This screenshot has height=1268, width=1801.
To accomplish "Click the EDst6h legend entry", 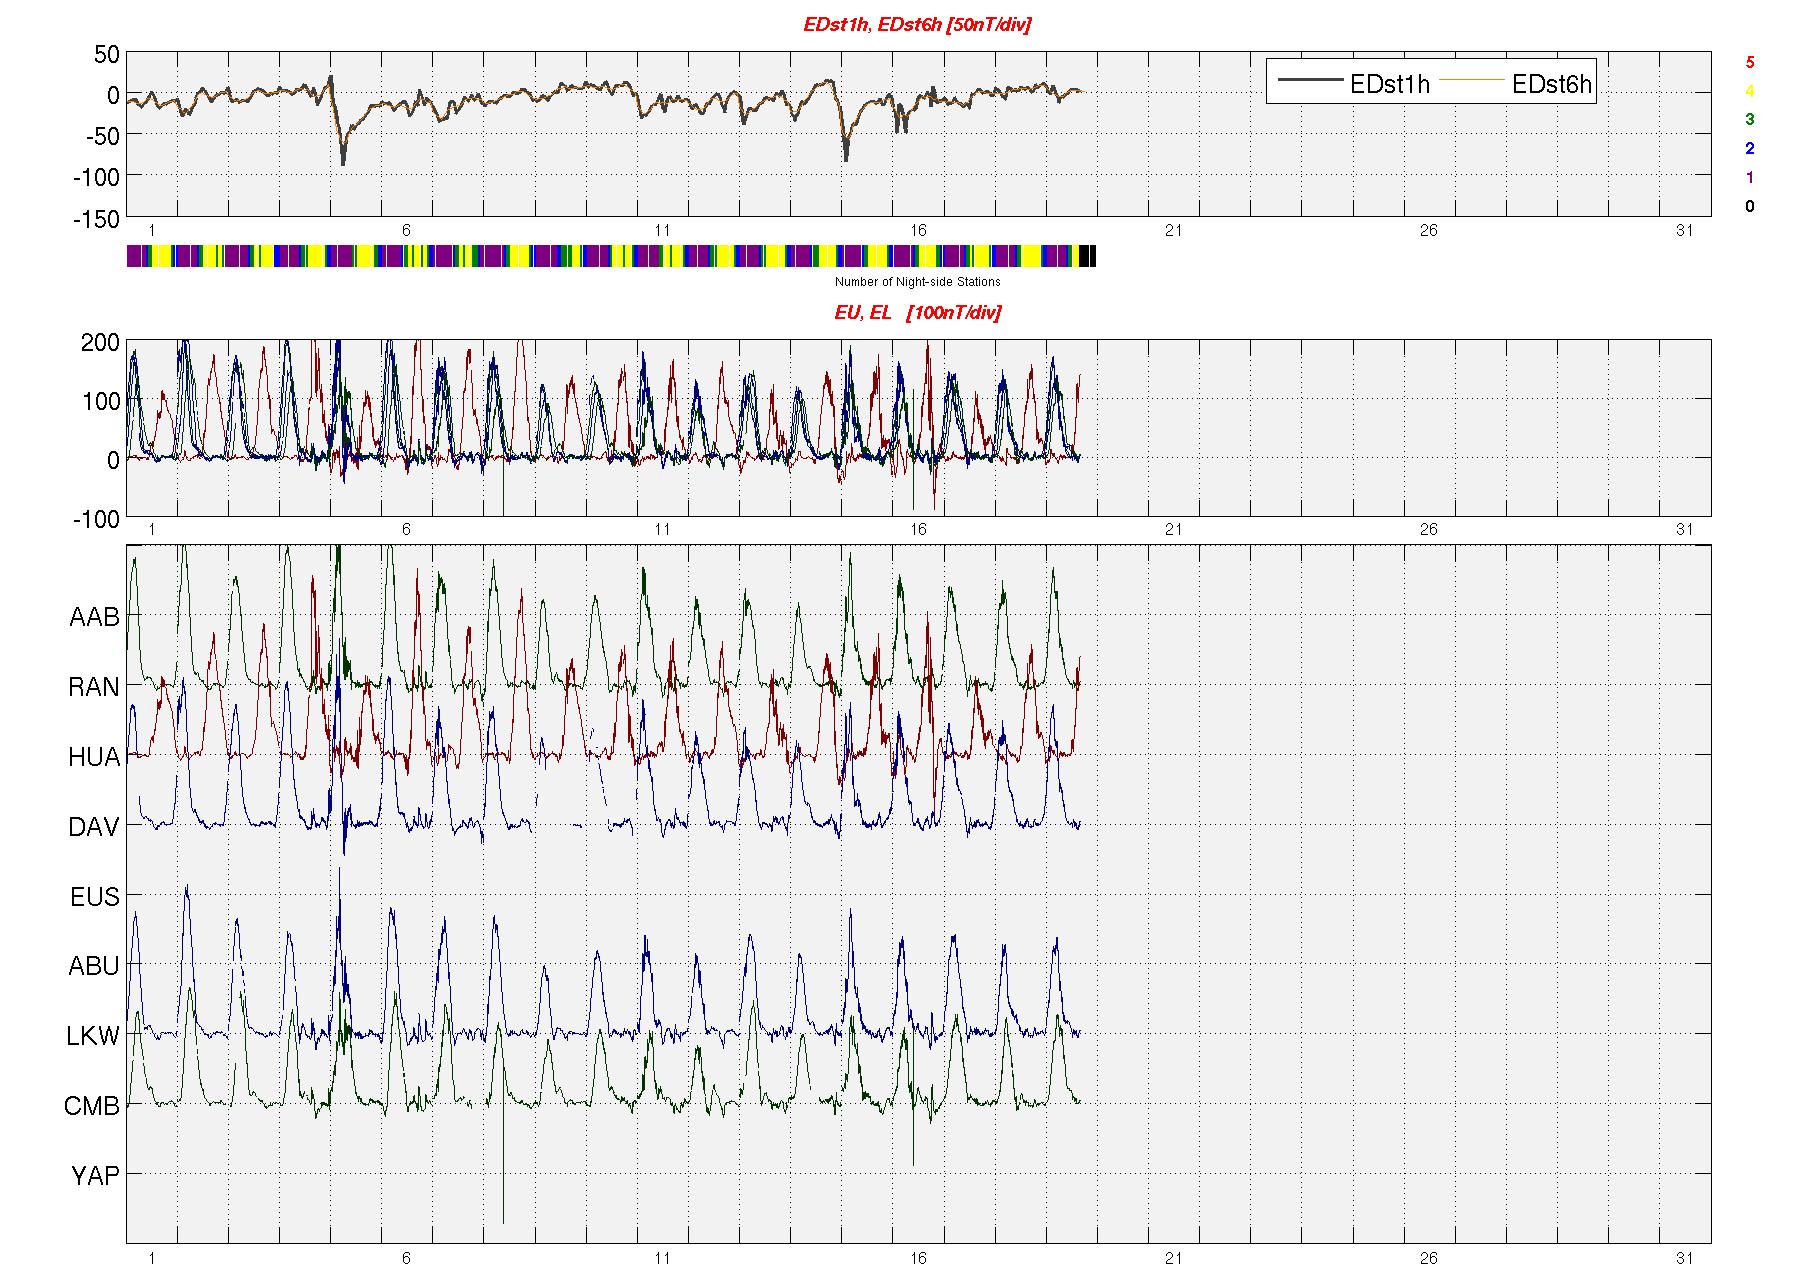I will coord(1551,85).
